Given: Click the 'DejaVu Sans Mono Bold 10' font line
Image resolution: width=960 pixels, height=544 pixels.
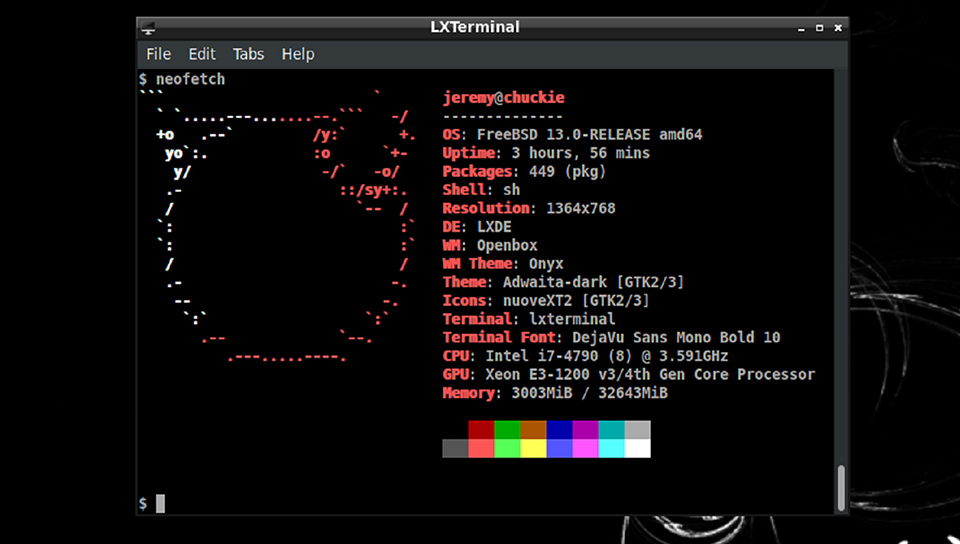Looking at the screenshot, I should [x=612, y=337].
